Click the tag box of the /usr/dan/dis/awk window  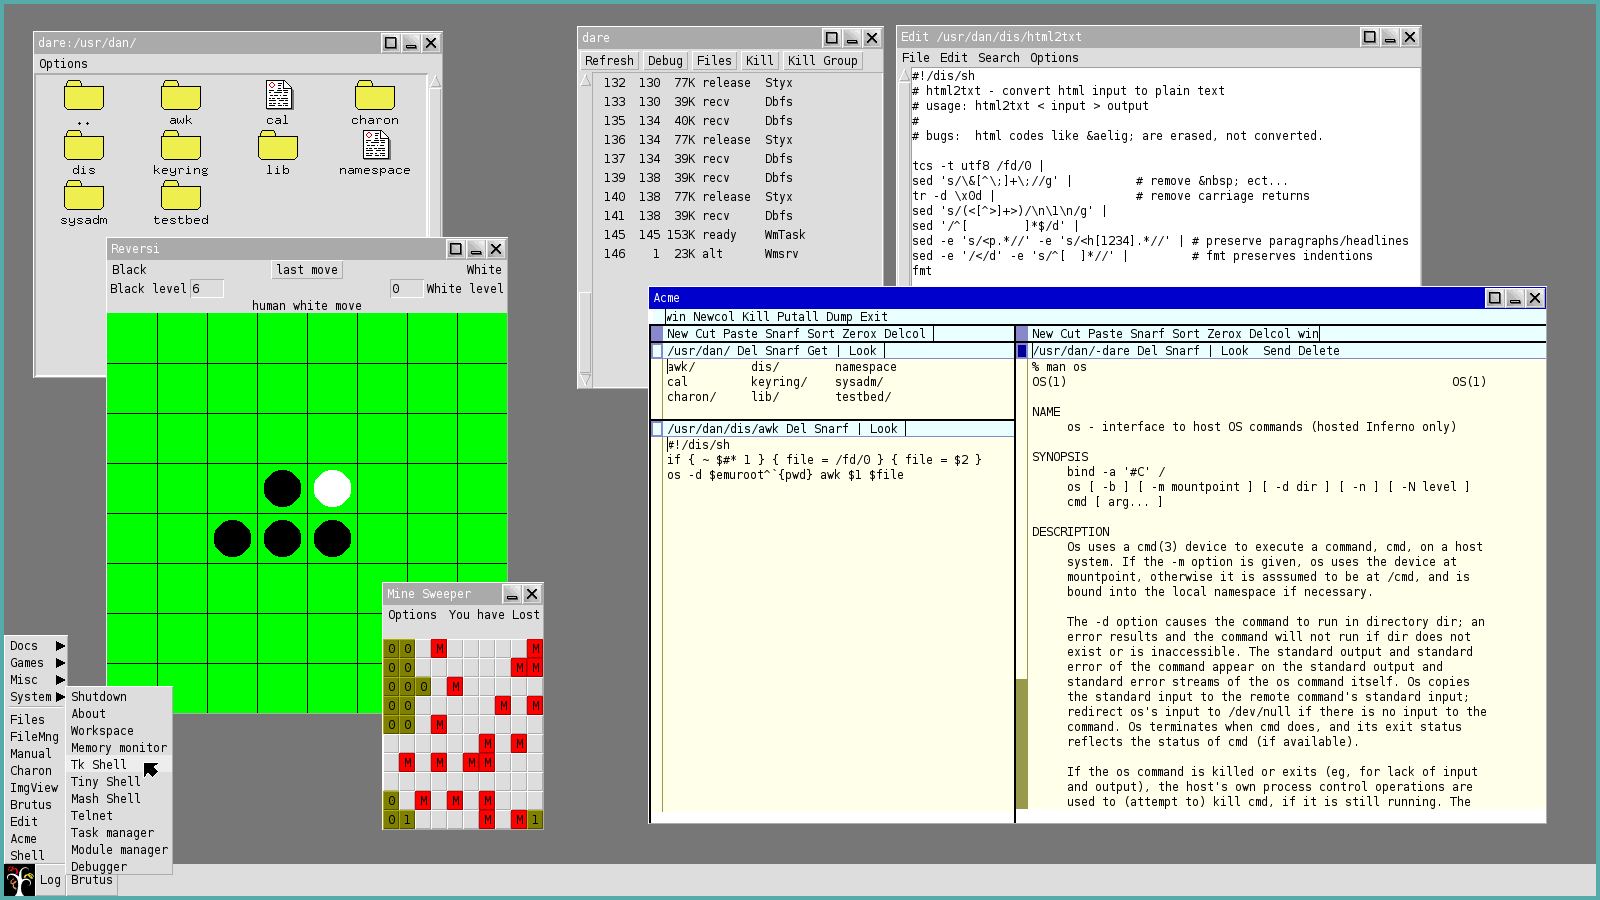(x=657, y=429)
